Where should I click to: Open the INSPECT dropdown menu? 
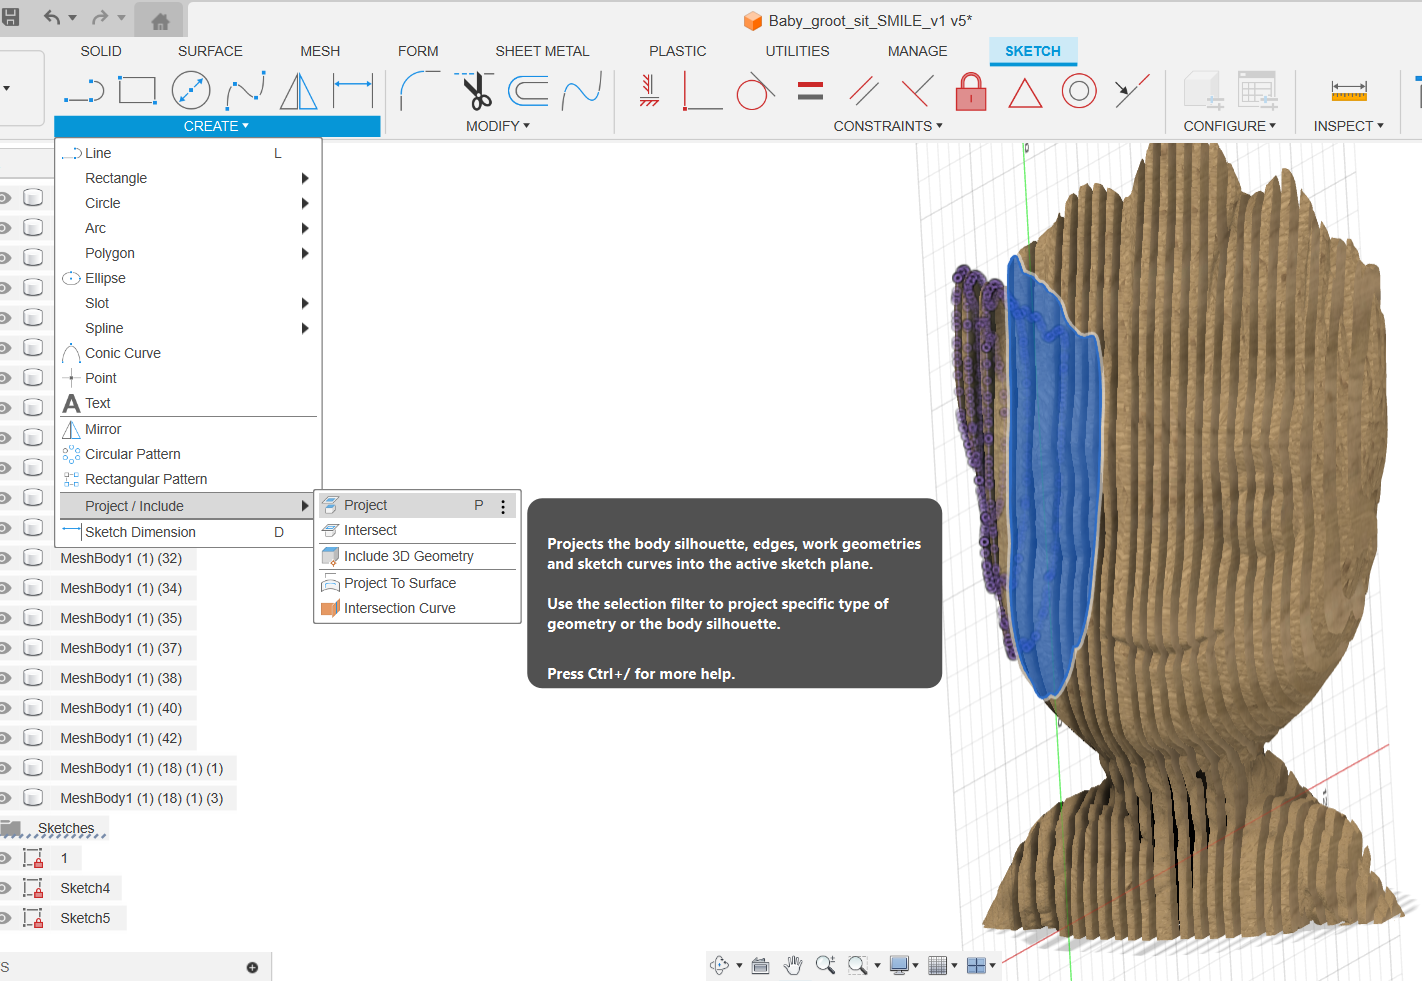[1349, 126]
